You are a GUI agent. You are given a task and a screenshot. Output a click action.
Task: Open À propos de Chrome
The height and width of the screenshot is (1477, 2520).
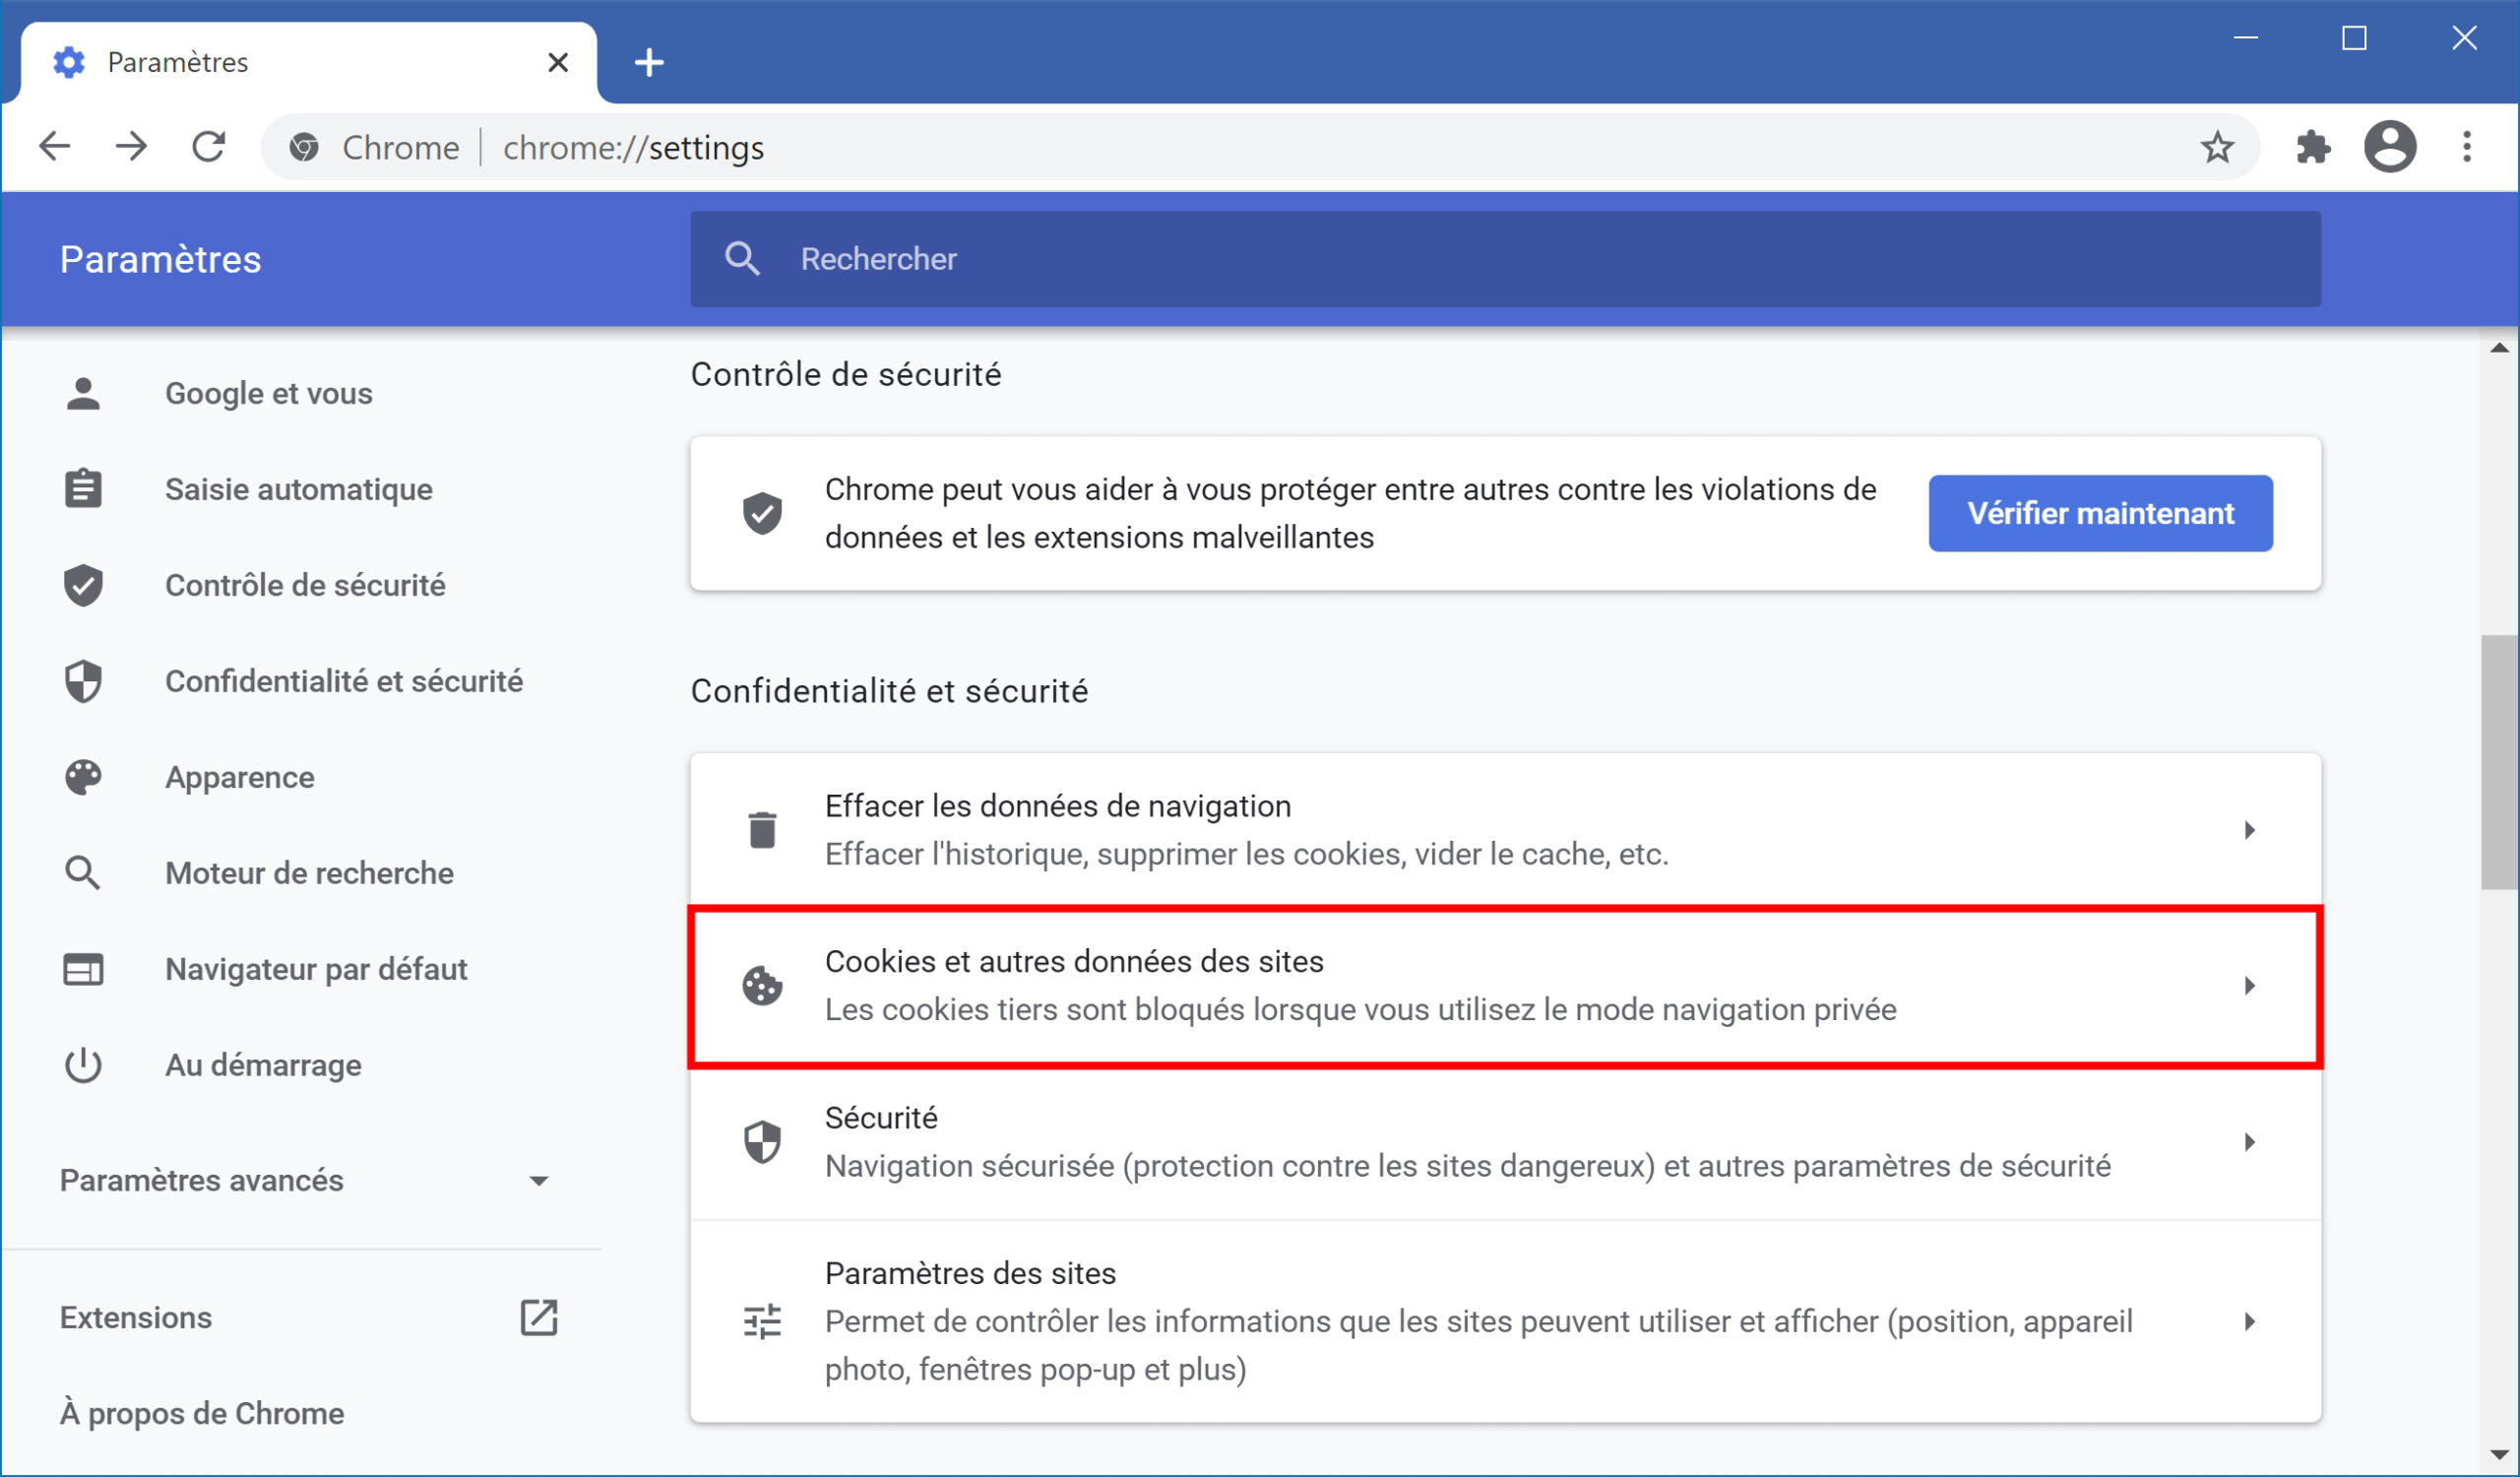(x=202, y=1413)
